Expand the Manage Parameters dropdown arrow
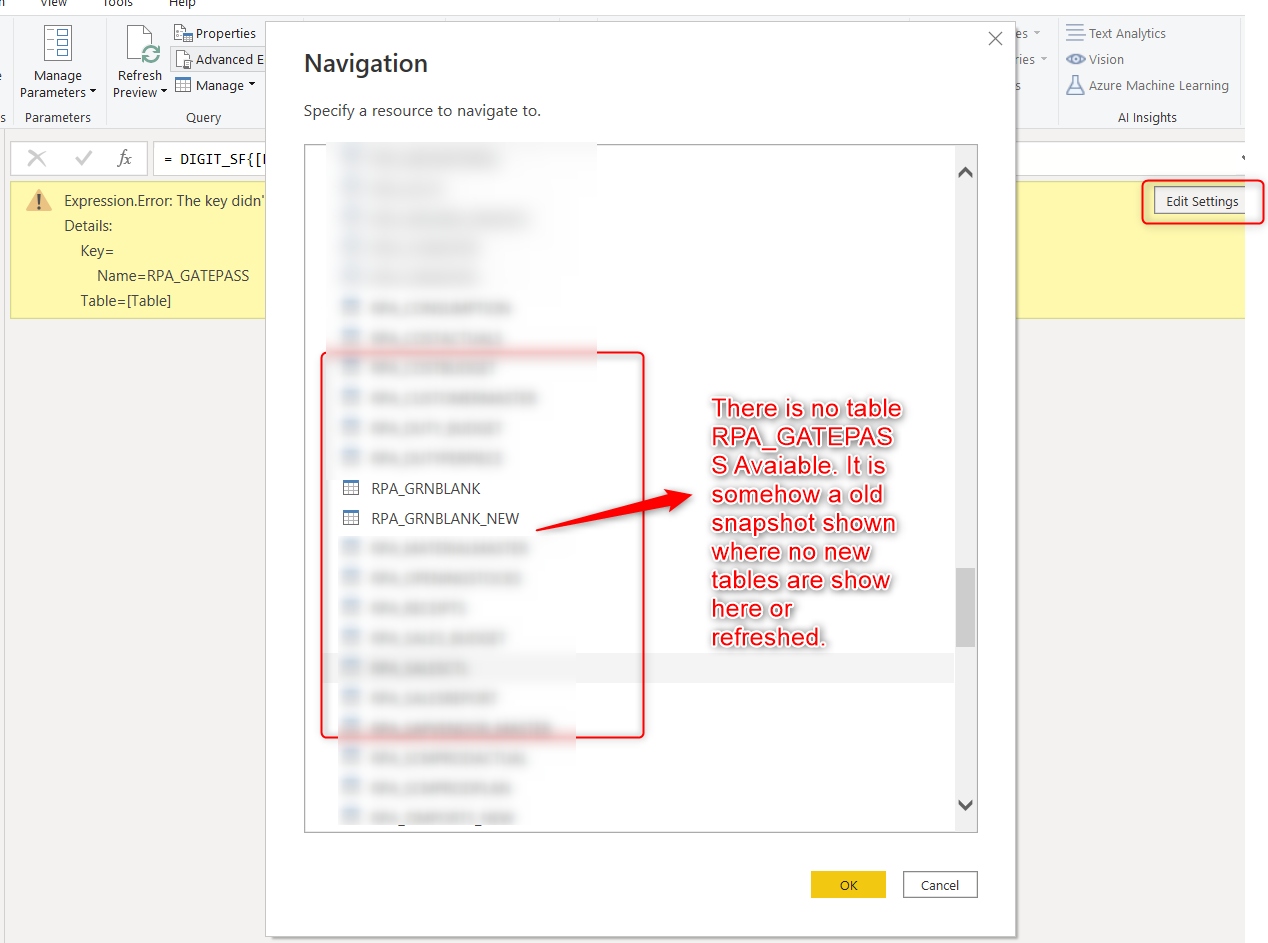1268x943 pixels. pyautogui.click(x=93, y=92)
